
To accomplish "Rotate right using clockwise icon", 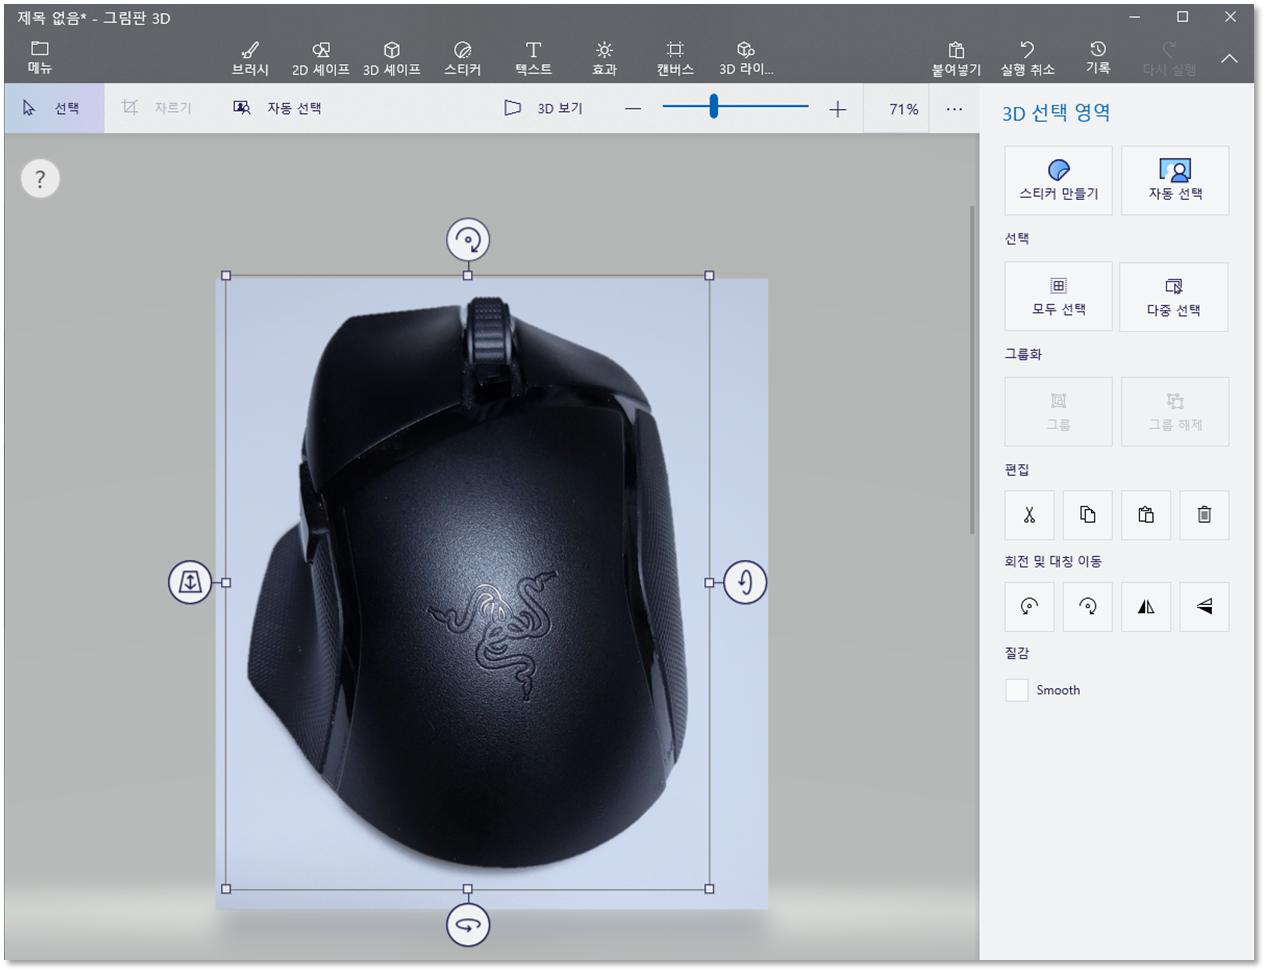I will coord(1088,606).
